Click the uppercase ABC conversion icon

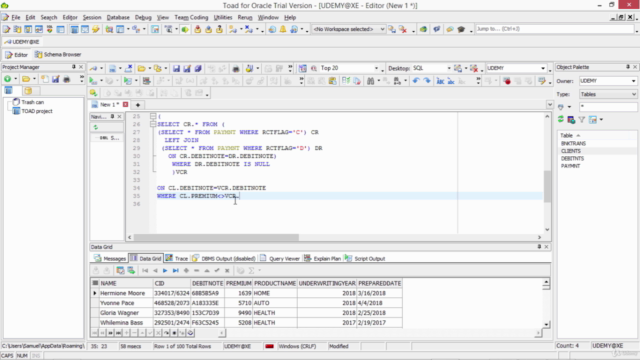pos(440,81)
